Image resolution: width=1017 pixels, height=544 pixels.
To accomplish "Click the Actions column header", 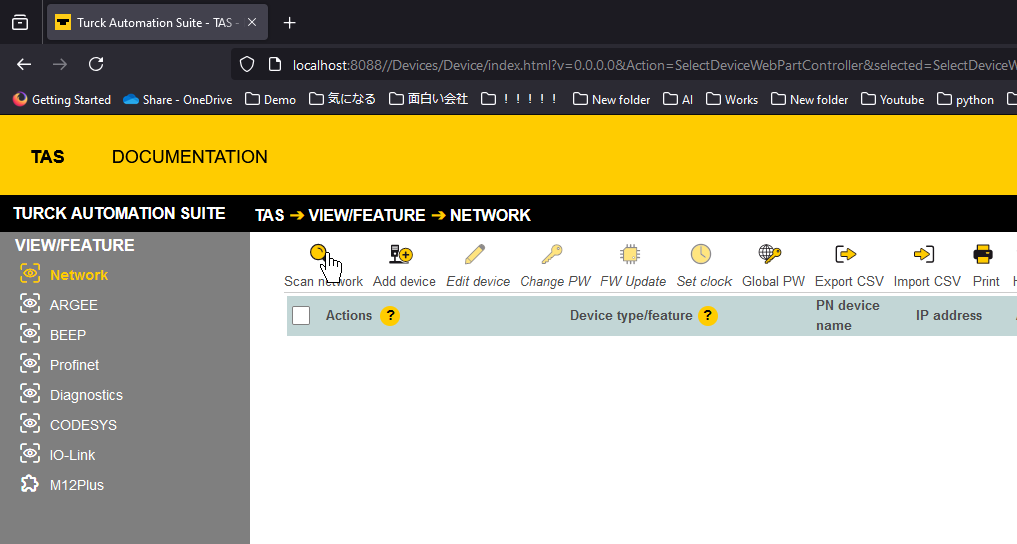I will coord(348,316).
